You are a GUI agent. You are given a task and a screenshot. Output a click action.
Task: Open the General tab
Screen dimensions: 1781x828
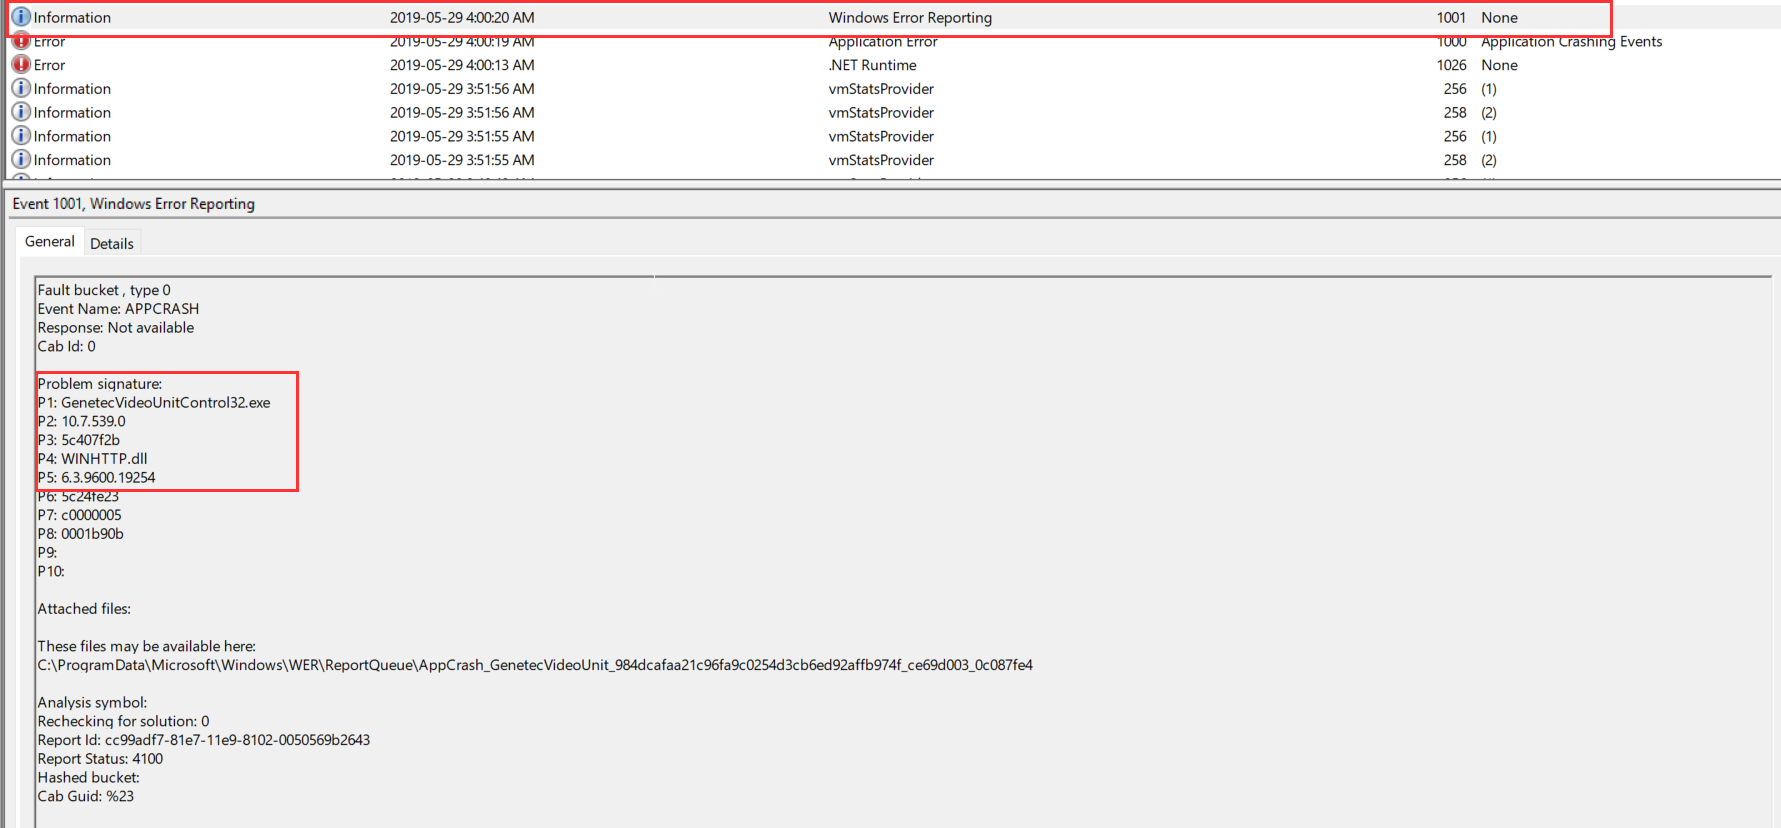coord(50,241)
